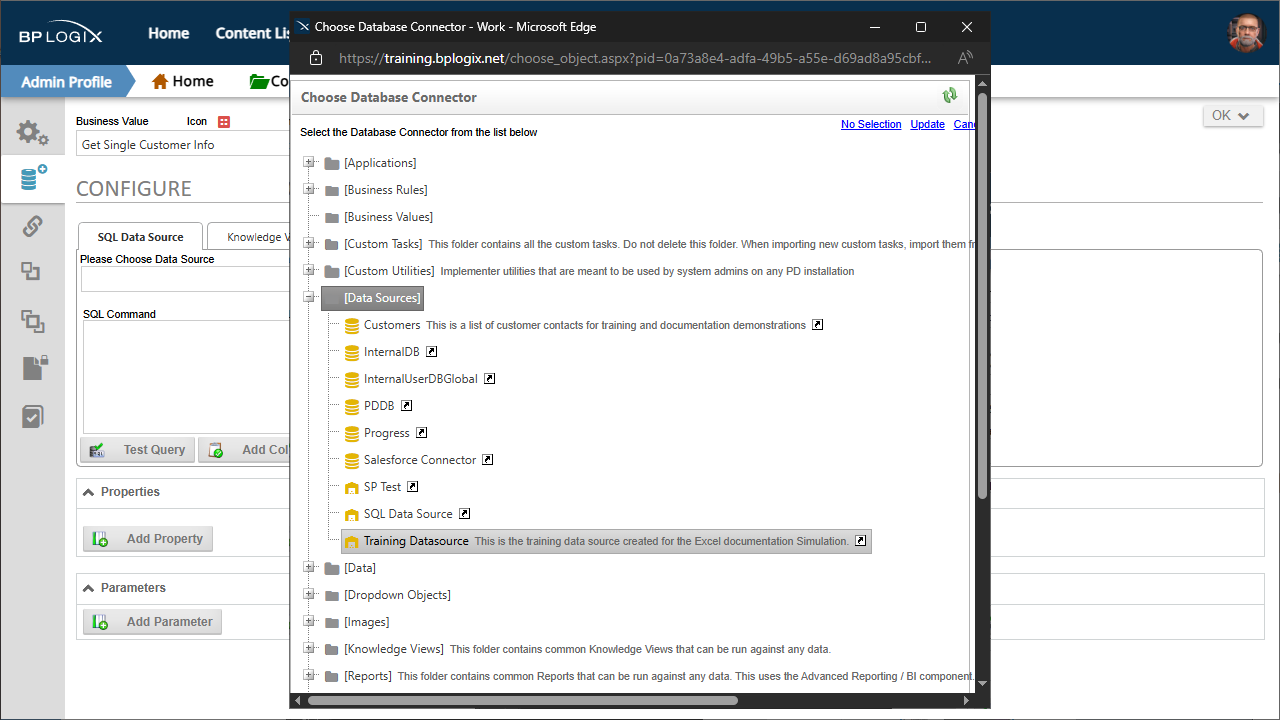Click the Admin Profile breadcrumb
Image resolution: width=1280 pixels, height=720 pixels.
[66, 82]
